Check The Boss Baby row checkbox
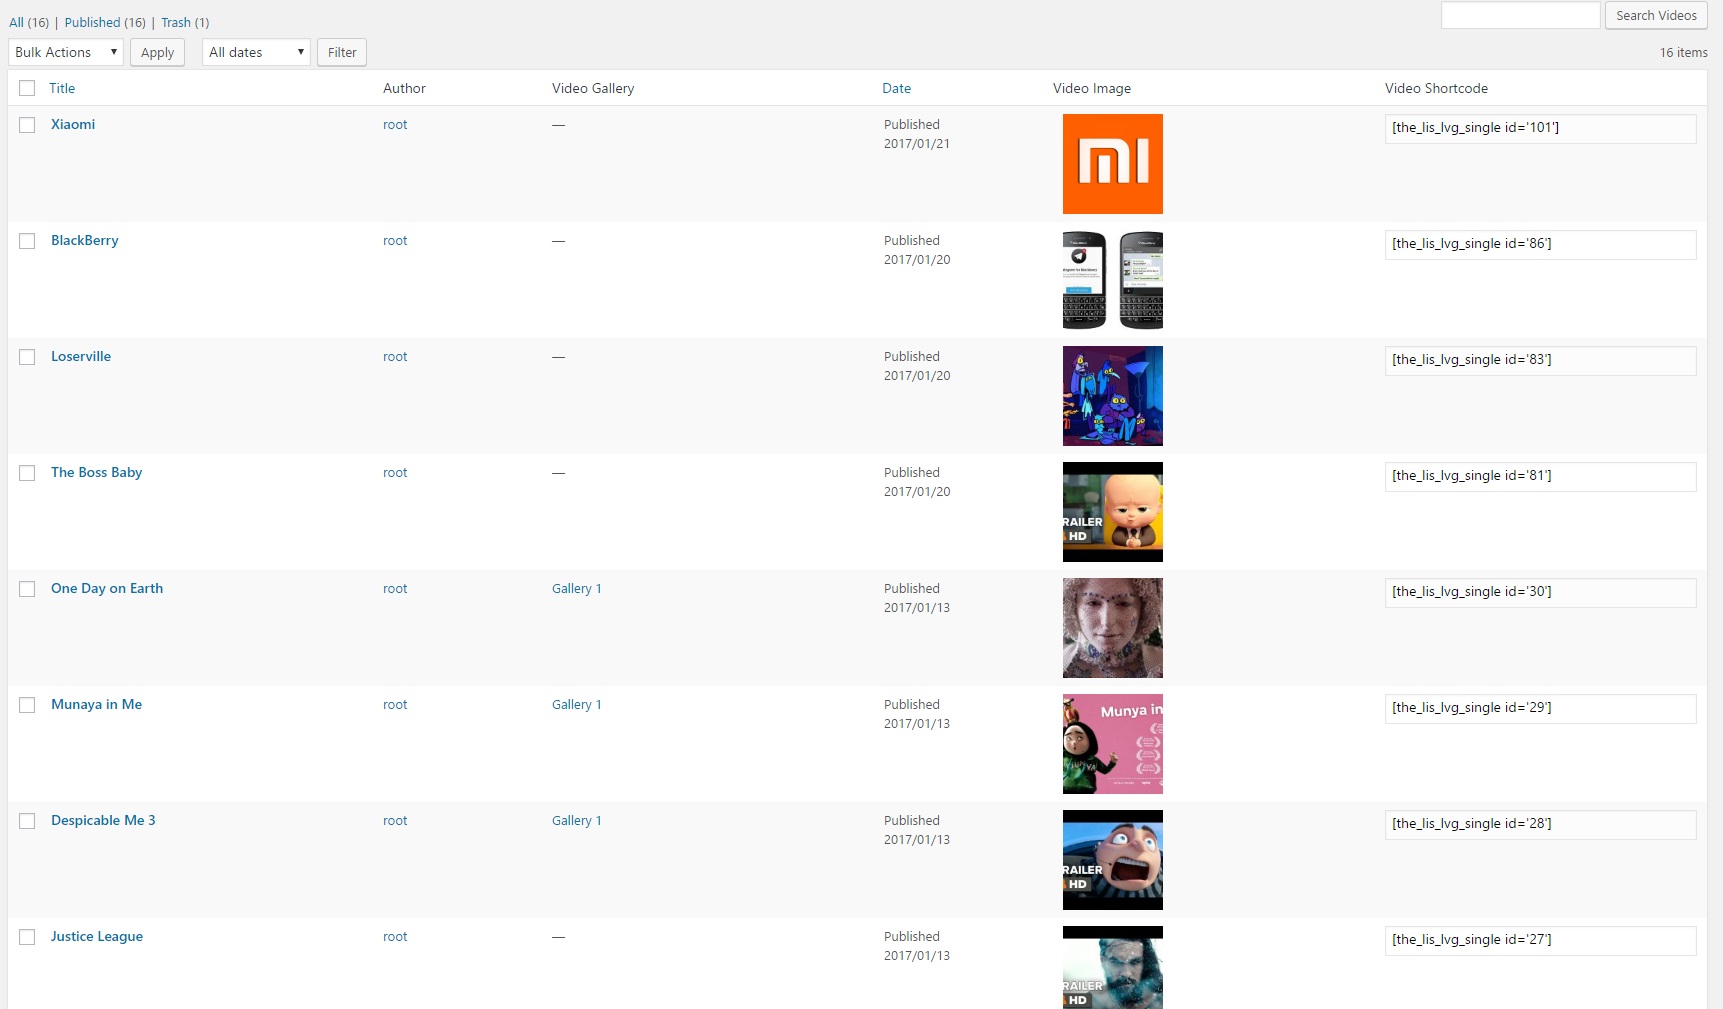 click(27, 473)
